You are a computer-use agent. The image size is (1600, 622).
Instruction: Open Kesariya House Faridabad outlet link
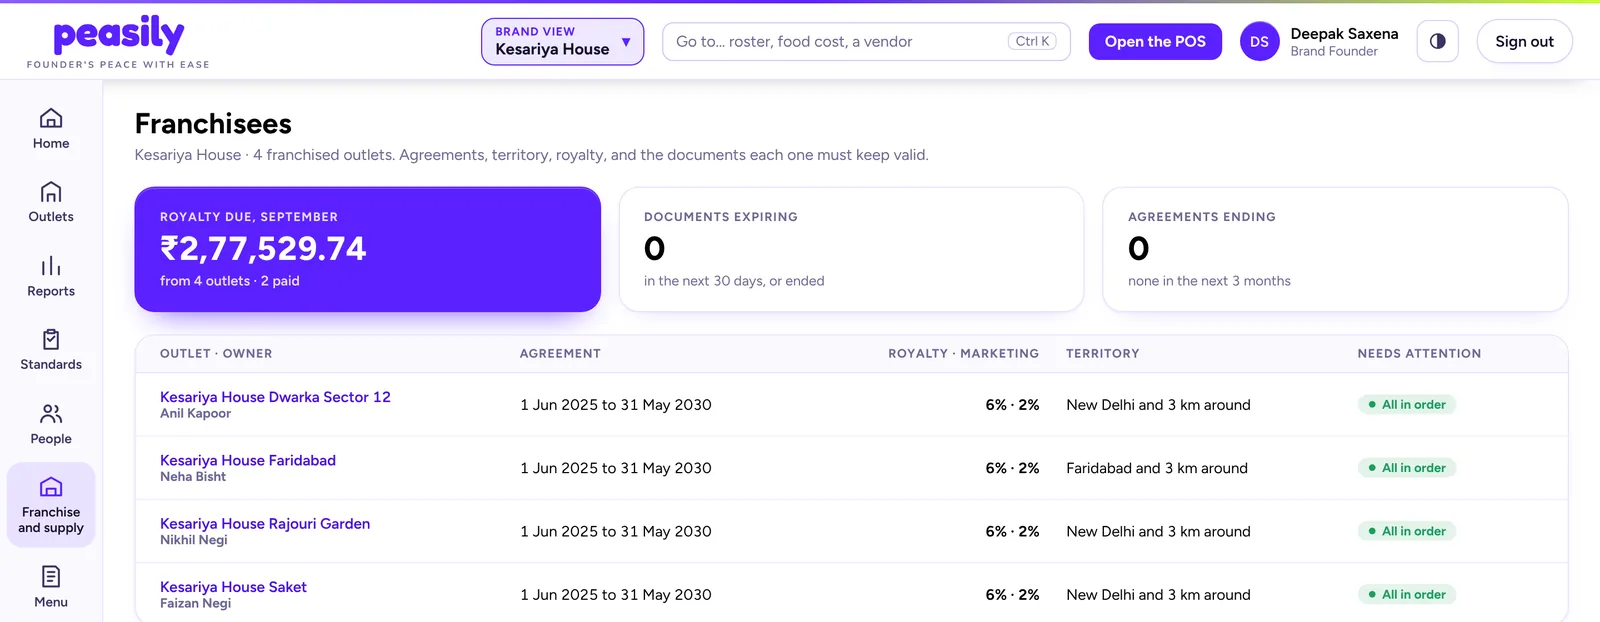click(248, 460)
